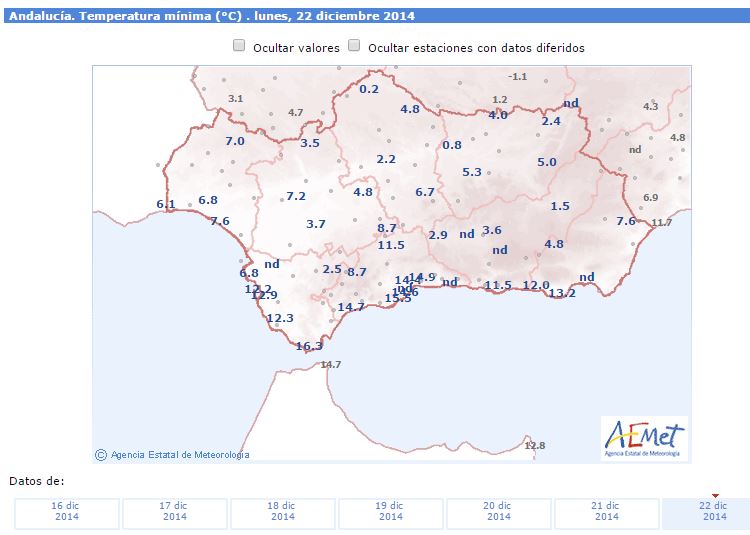This screenshot has height=535, width=750.
Task: Click the red marker above 22 dic
Action: coord(715,495)
